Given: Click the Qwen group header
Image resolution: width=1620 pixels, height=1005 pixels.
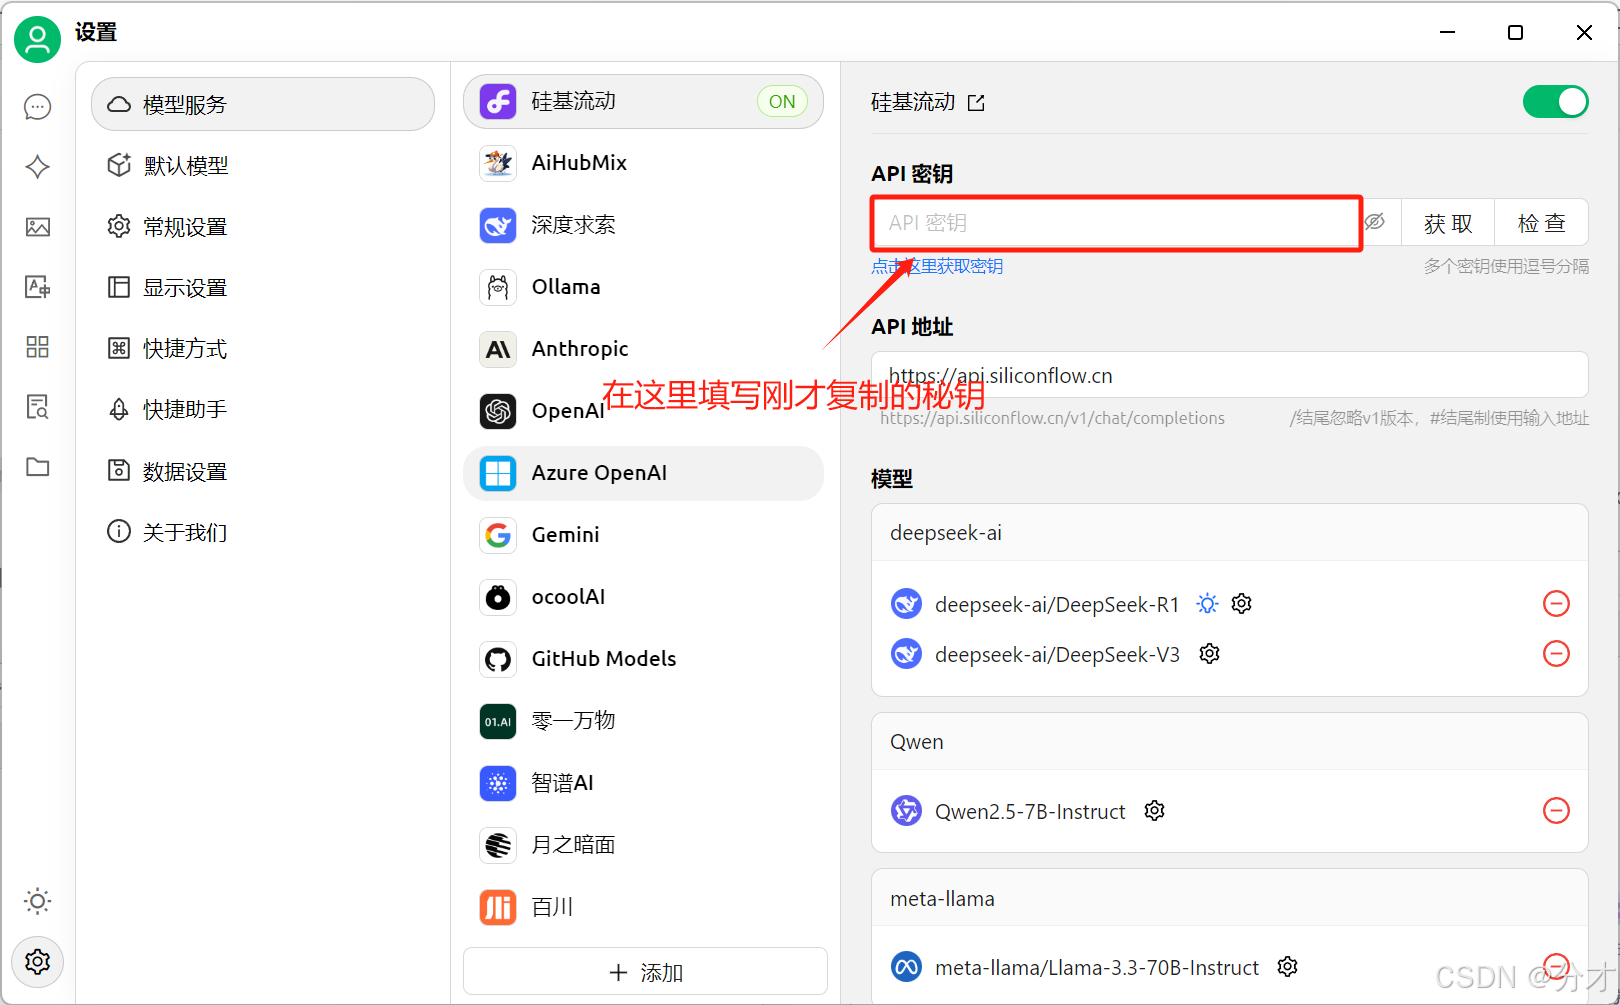Looking at the screenshot, I should point(1229,742).
